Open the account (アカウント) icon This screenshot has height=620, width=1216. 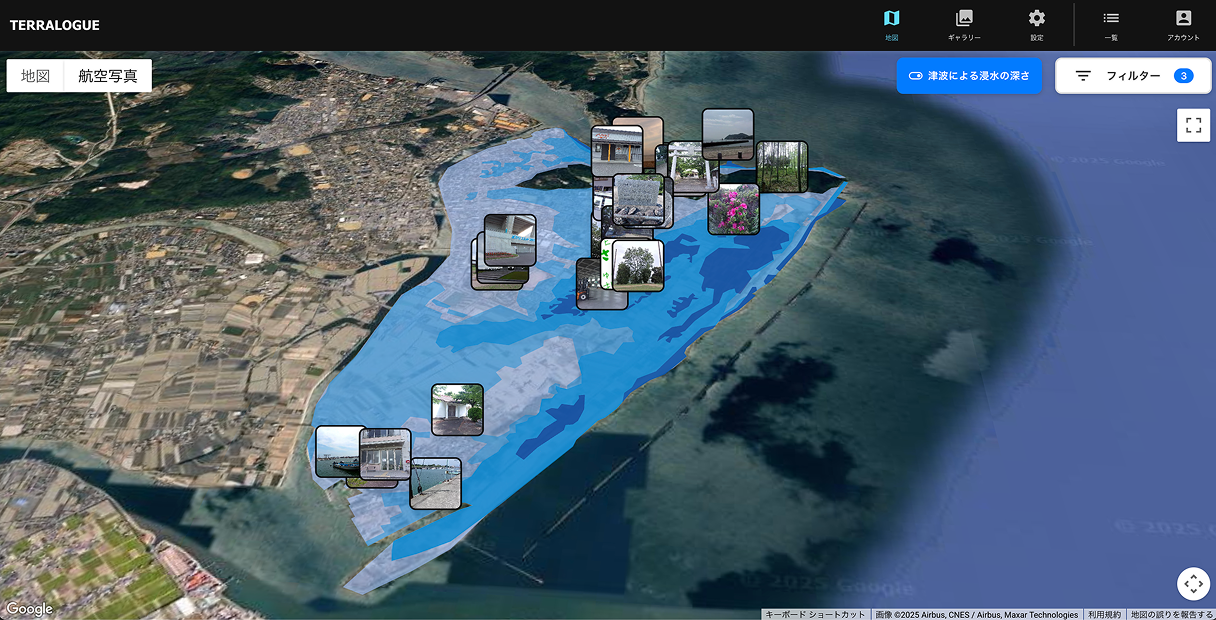(x=1183, y=25)
